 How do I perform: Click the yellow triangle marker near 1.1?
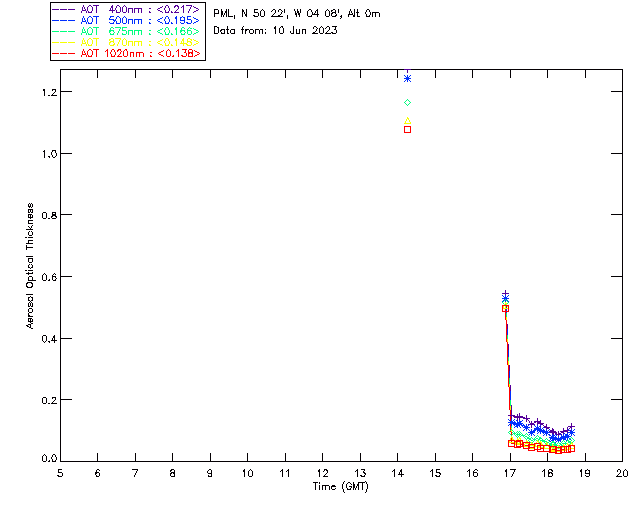pos(407,121)
